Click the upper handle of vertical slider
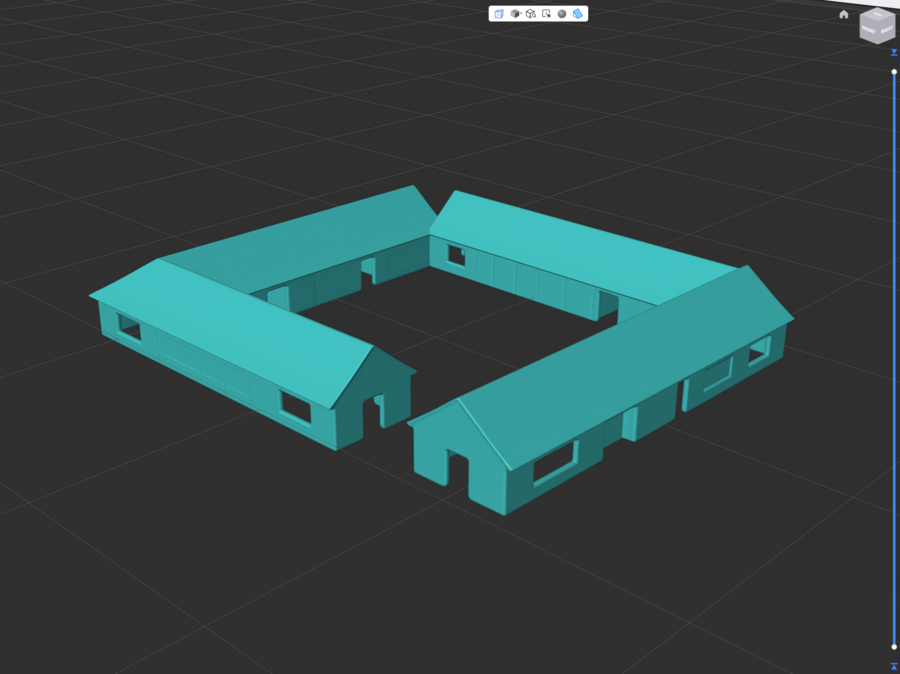This screenshot has height=674, width=900. [x=894, y=72]
